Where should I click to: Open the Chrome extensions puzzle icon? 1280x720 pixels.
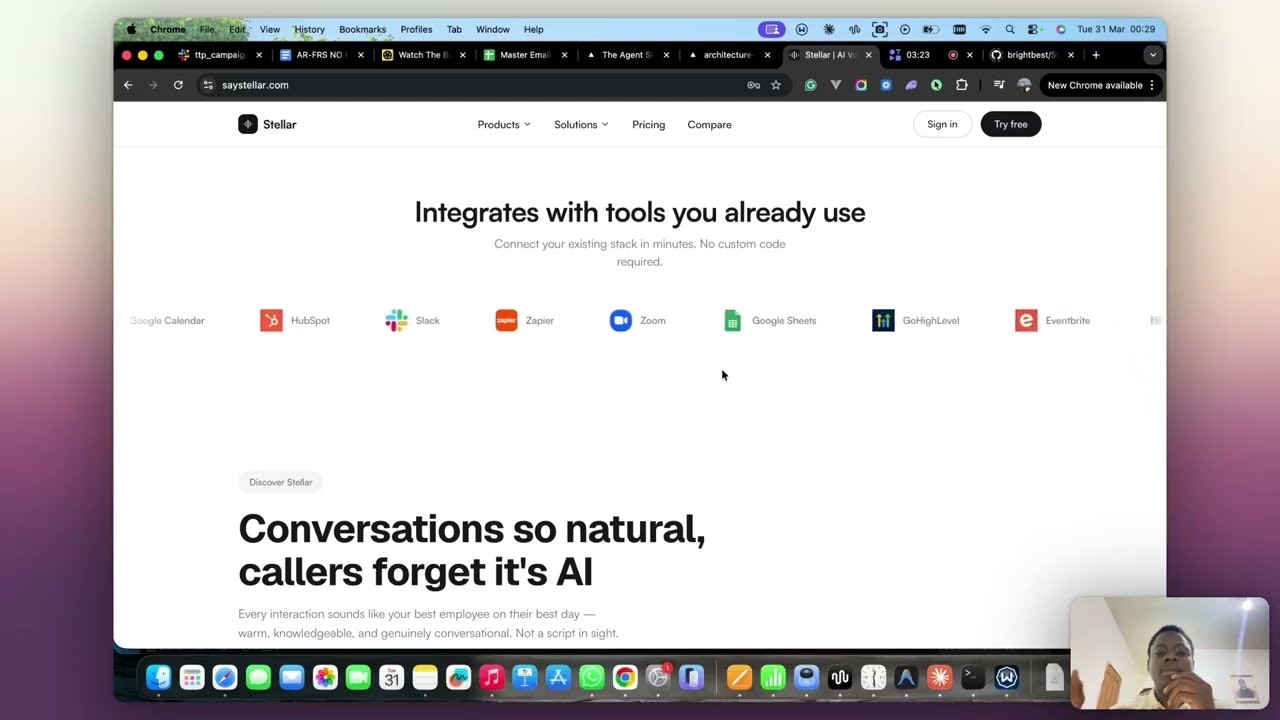962,85
